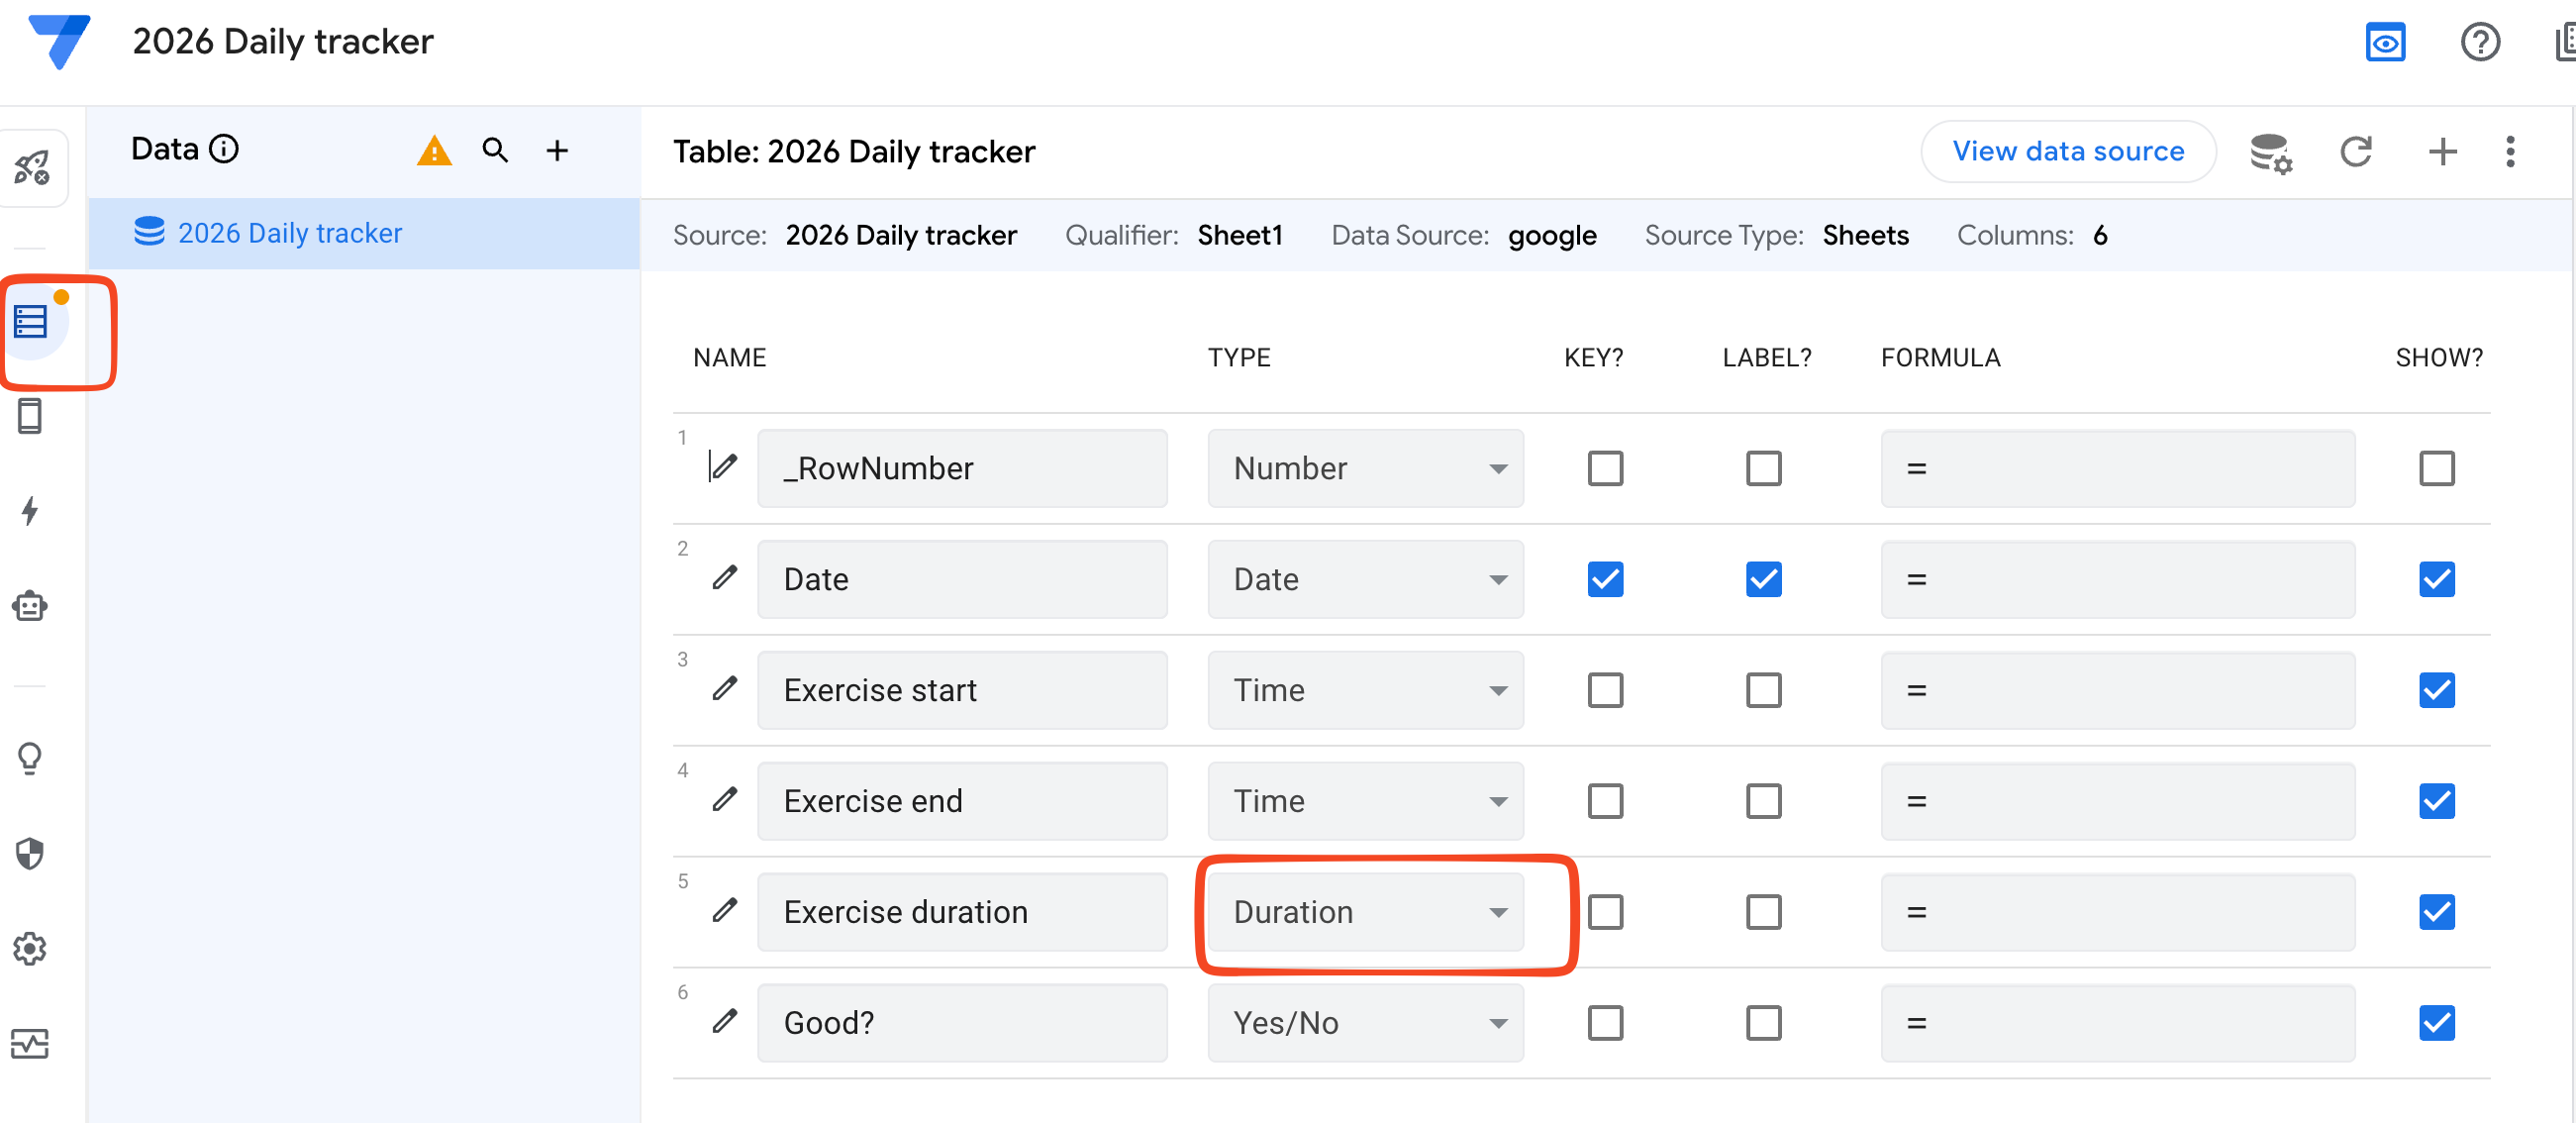Click the formula field for Exercise end
The width and height of the screenshot is (2576, 1123).
2116,801
